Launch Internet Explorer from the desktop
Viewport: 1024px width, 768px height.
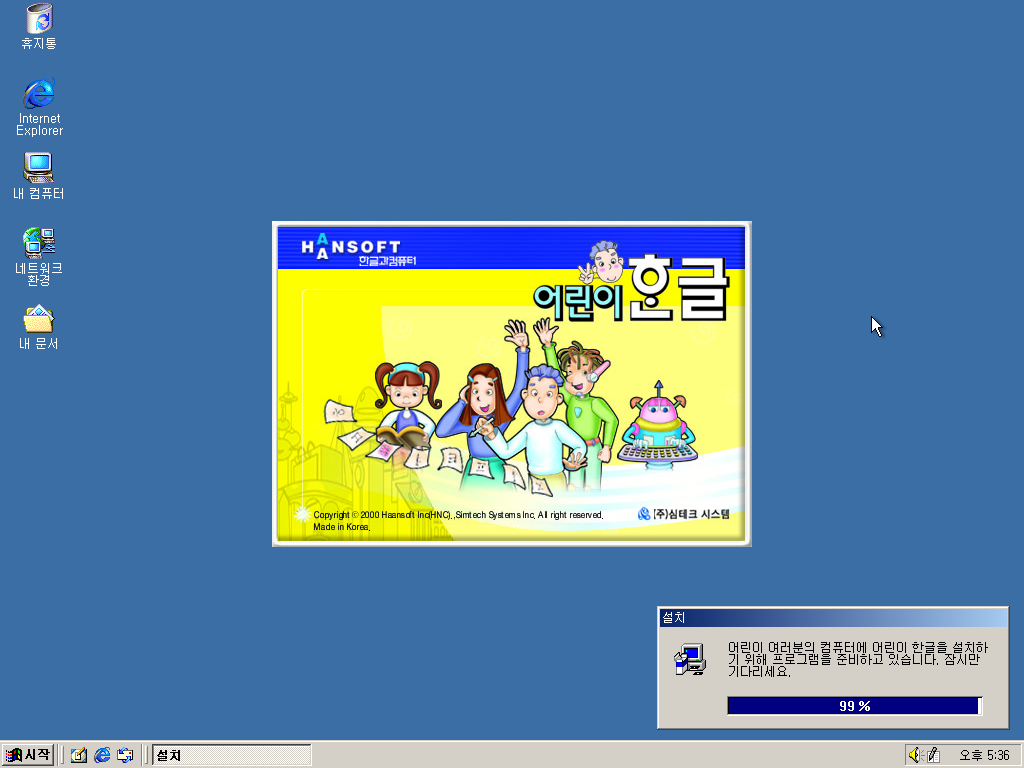coord(39,106)
